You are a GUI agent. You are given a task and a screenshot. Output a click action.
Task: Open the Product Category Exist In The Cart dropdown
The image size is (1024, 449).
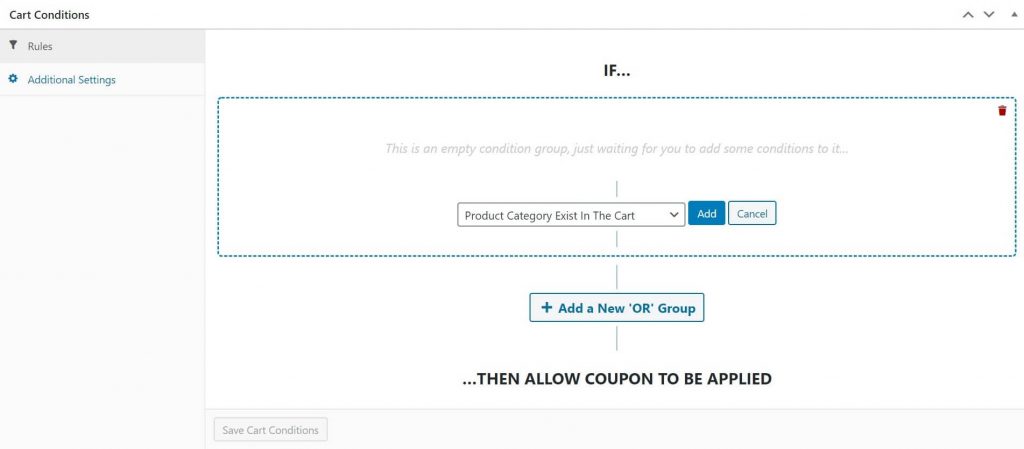571,215
